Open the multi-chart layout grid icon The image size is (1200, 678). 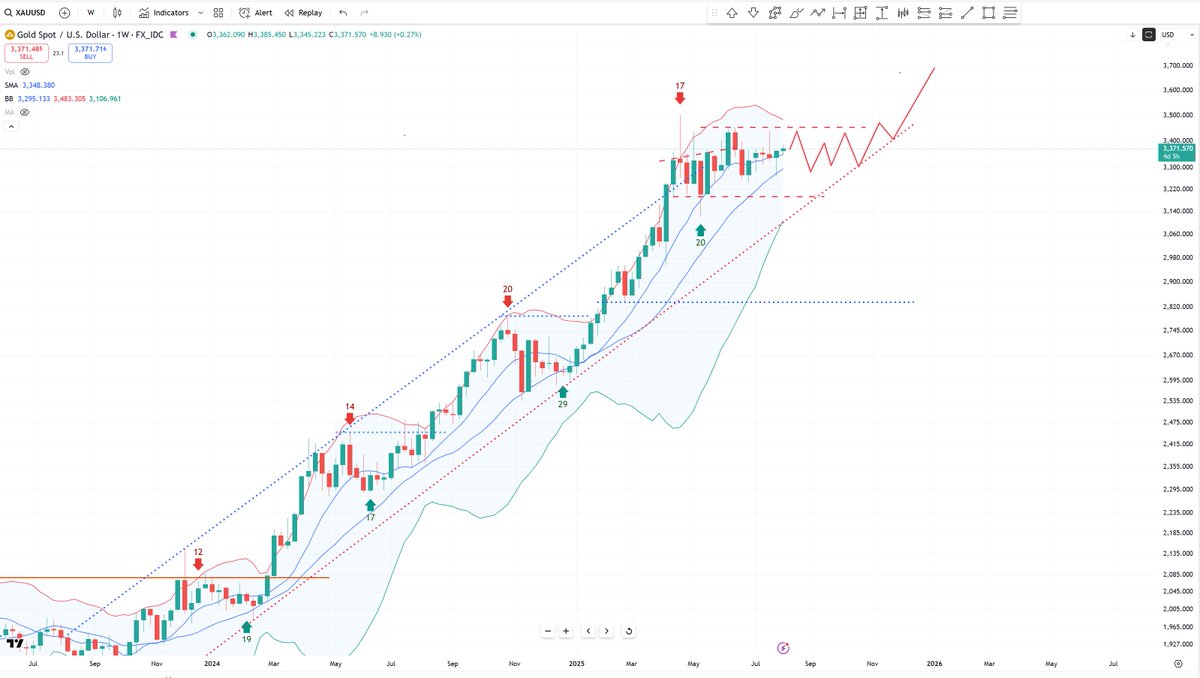point(217,12)
